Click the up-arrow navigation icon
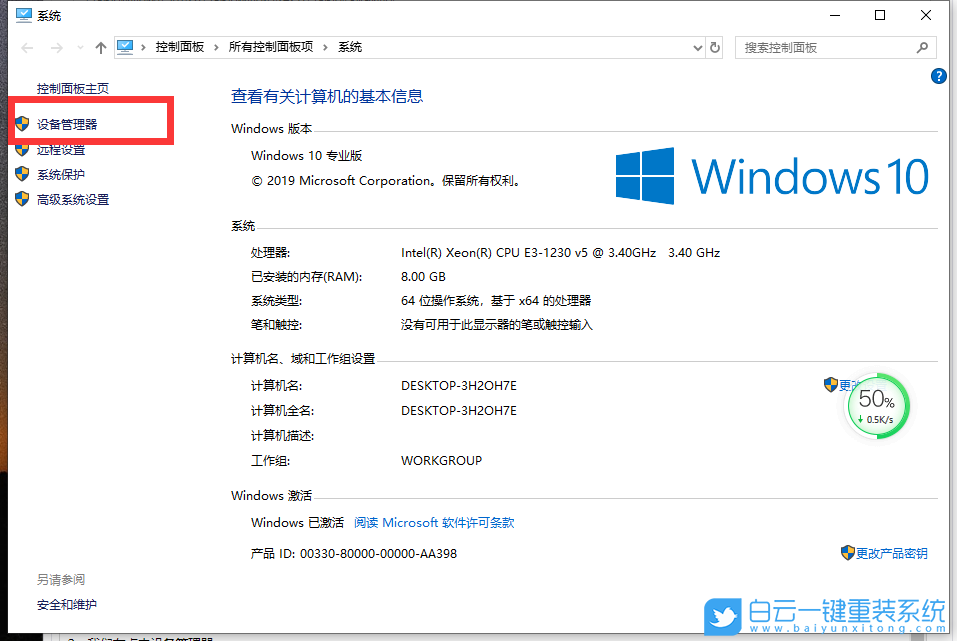 pos(101,46)
